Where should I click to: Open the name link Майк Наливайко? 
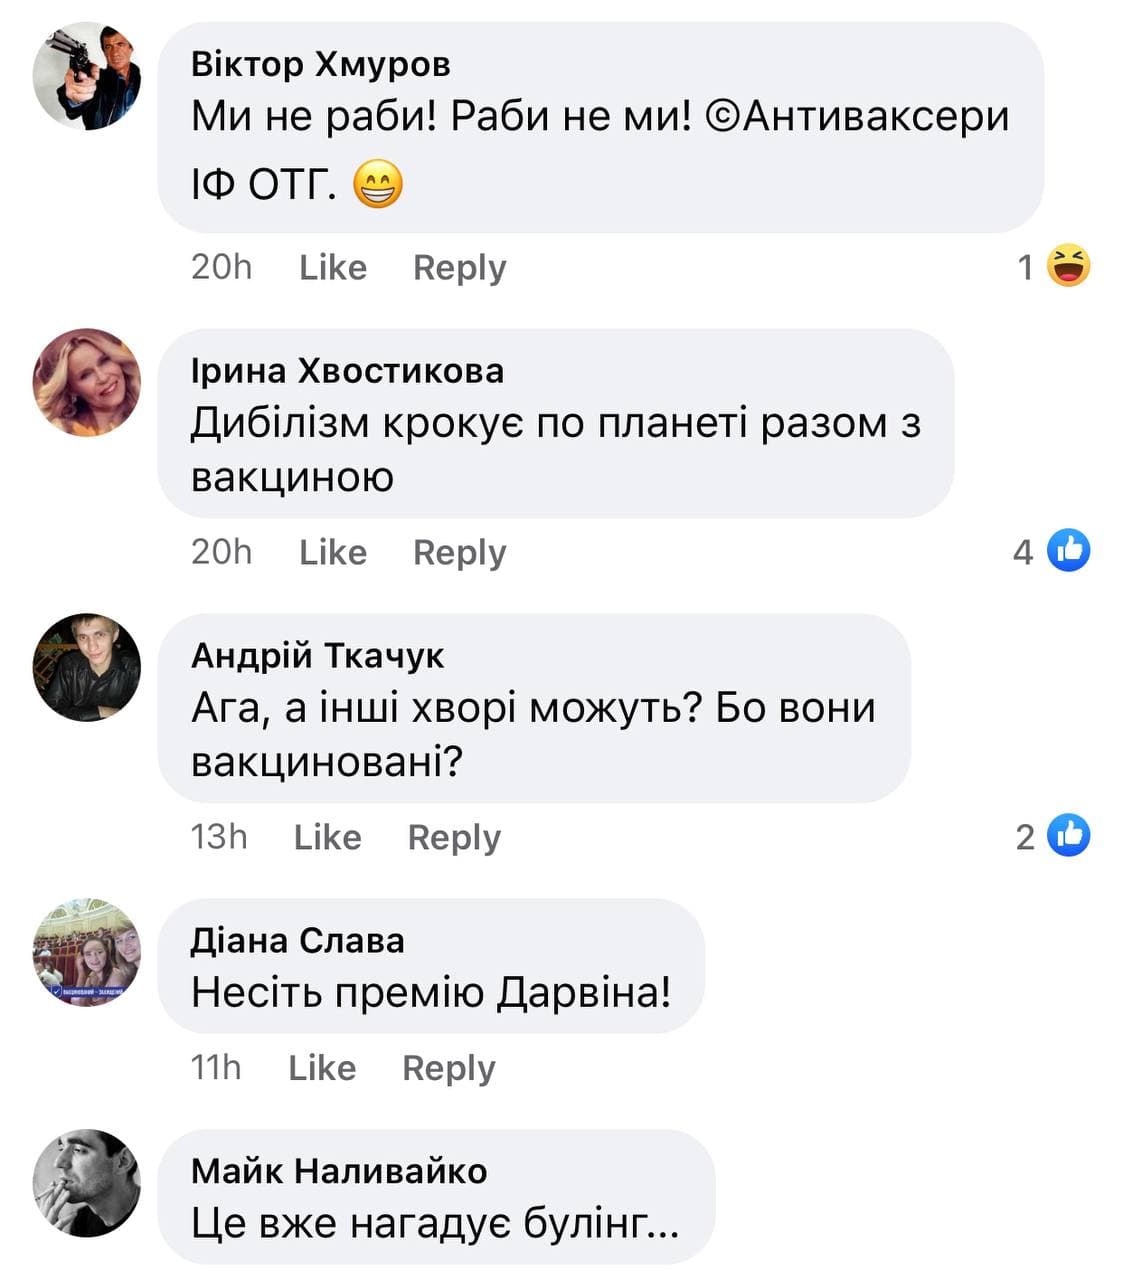(339, 1171)
